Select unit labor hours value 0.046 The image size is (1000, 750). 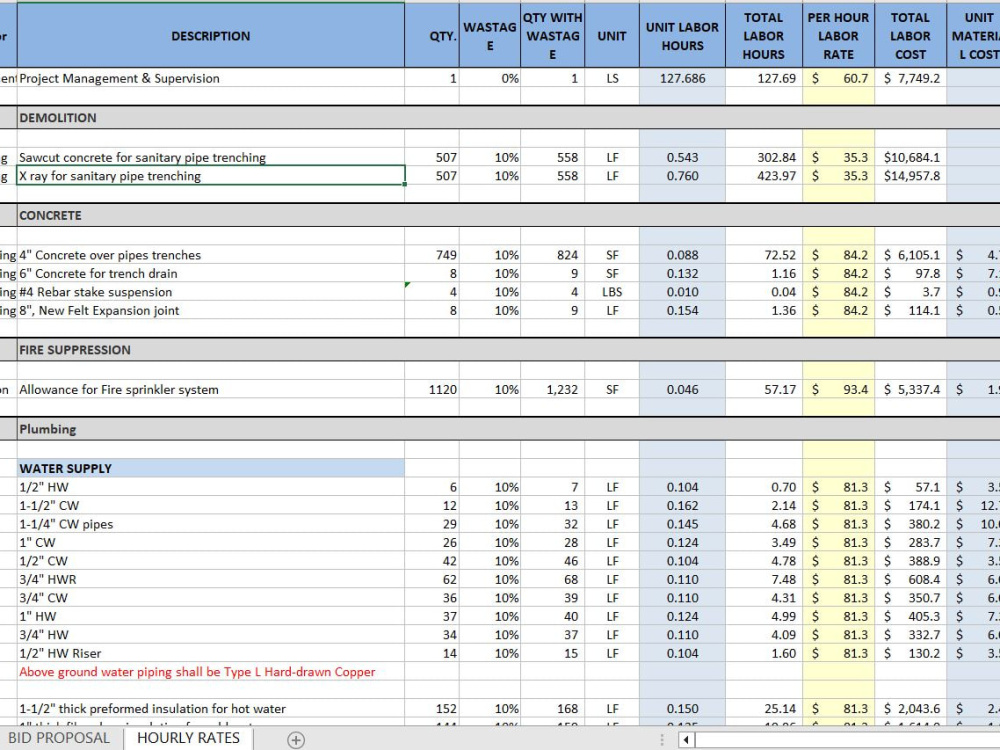(682, 390)
